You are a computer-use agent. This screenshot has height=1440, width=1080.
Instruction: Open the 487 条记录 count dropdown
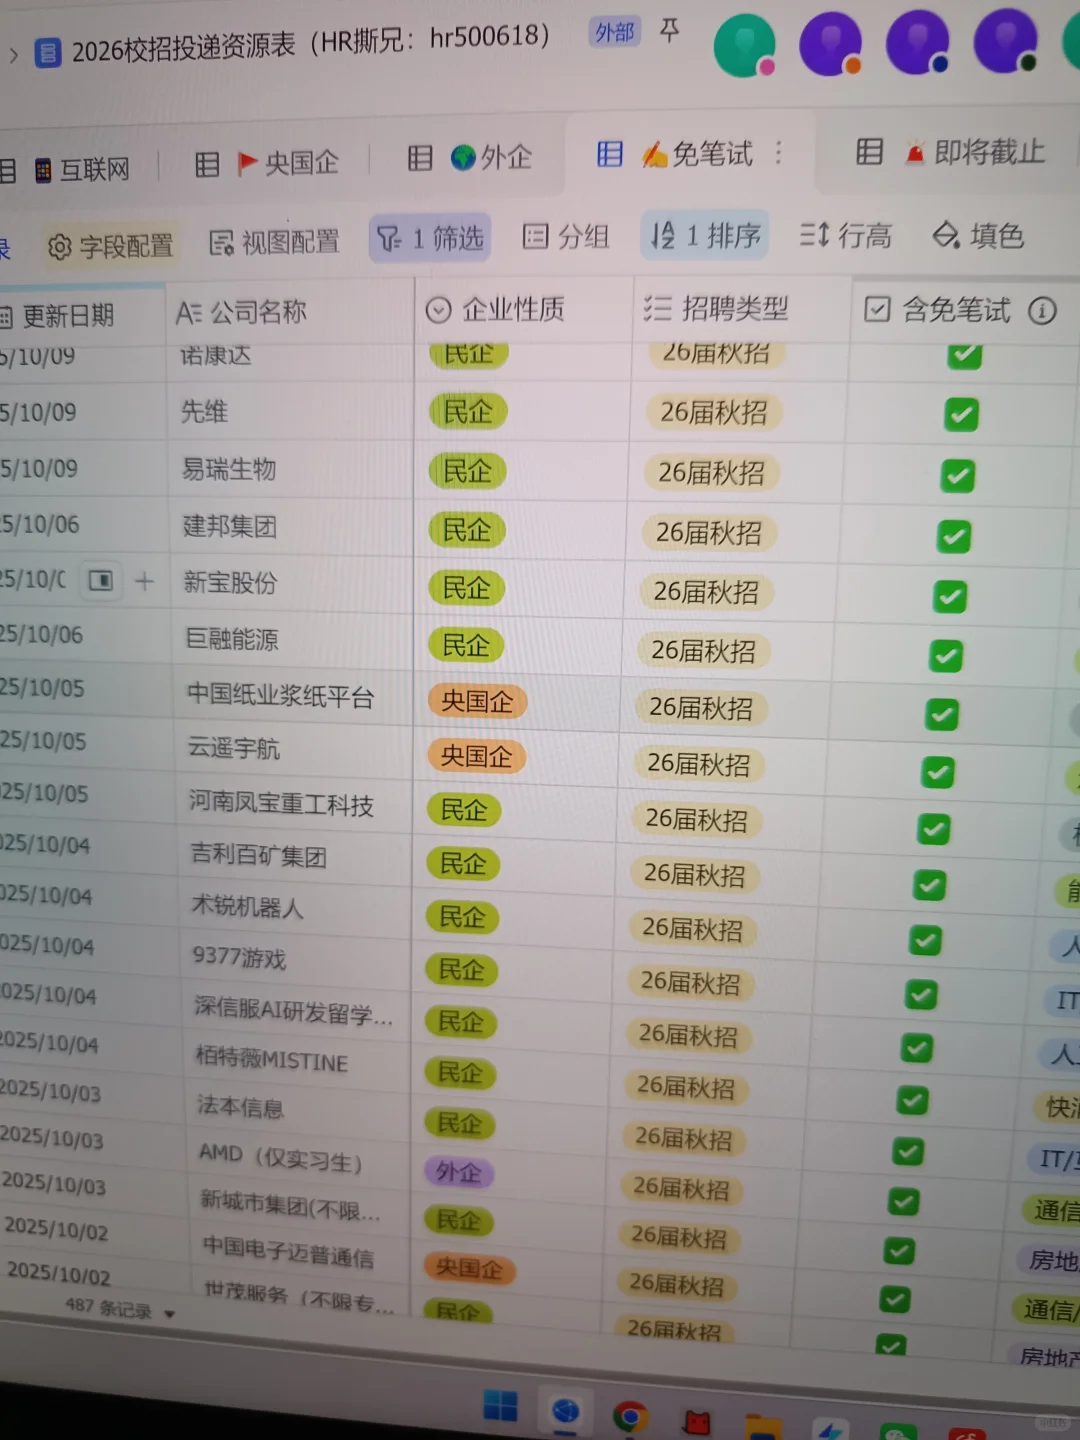point(120,1310)
